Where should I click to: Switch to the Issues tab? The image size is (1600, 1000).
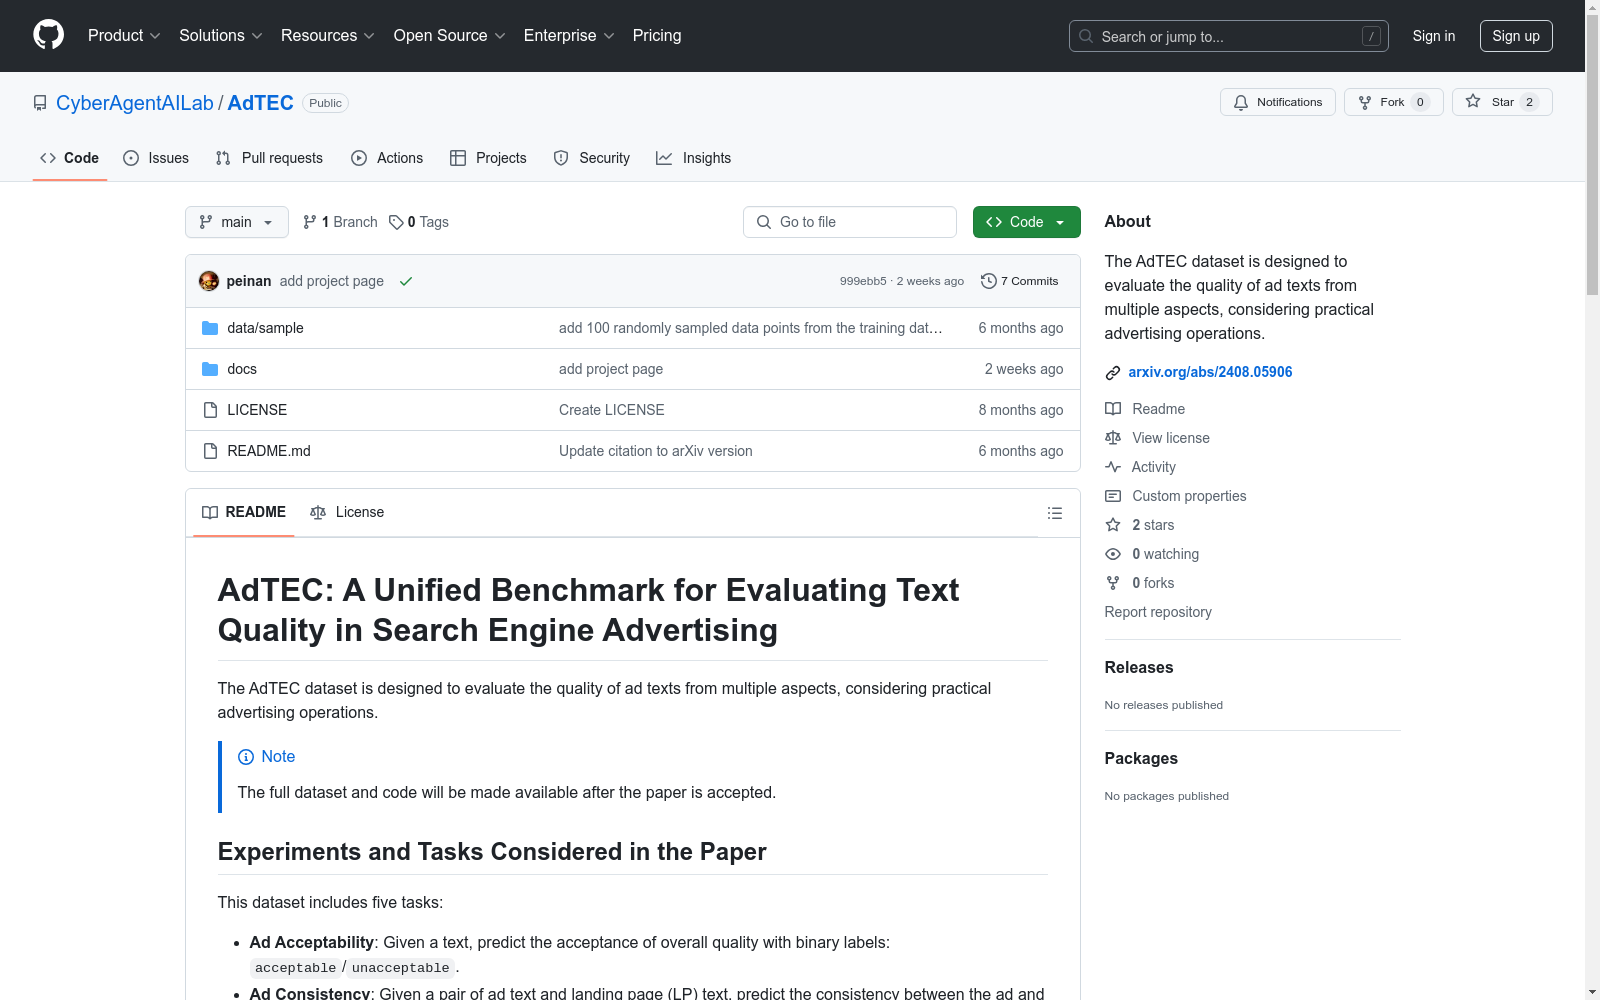pos(156,158)
